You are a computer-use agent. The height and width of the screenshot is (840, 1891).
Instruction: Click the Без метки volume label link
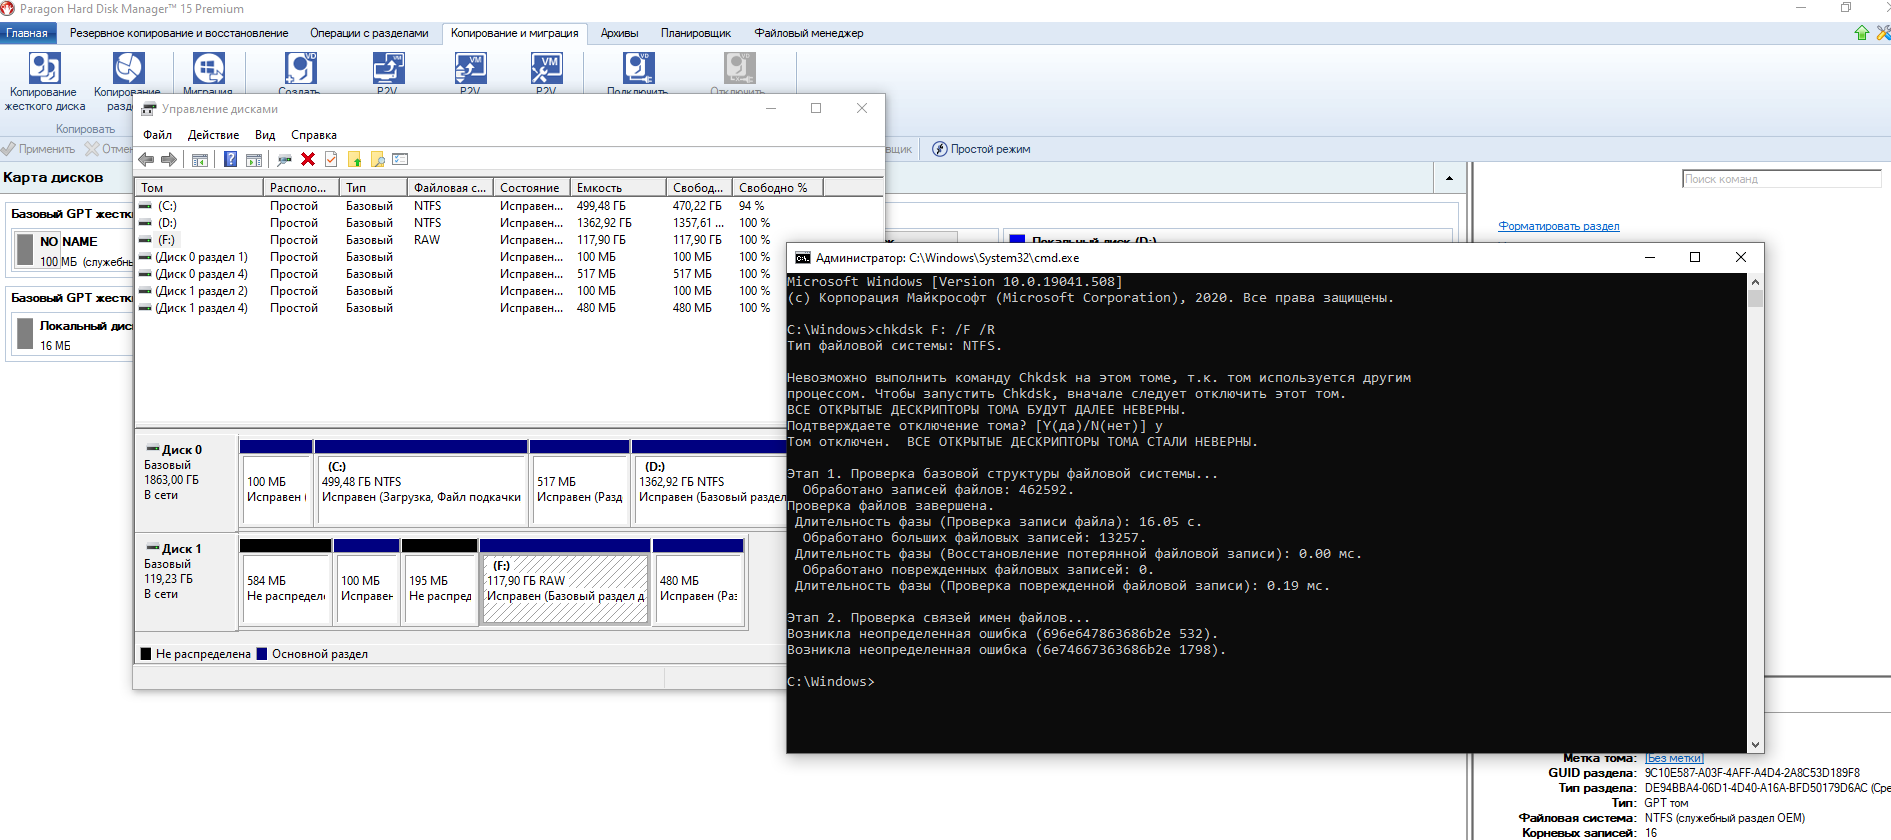tap(1673, 758)
